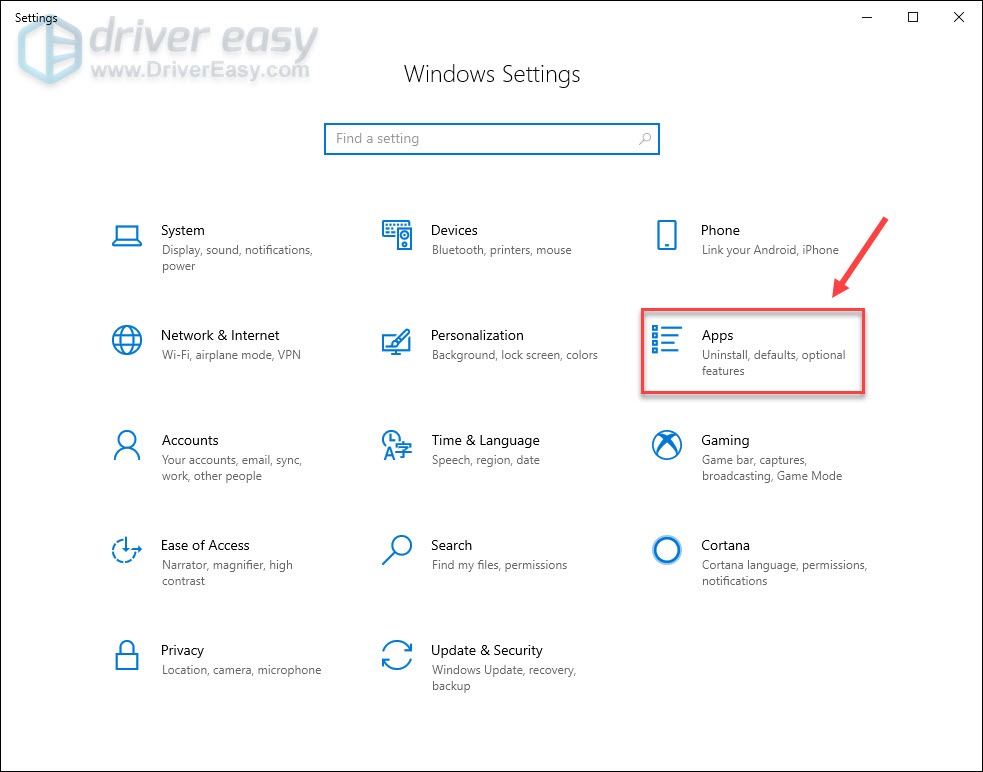Focus the Find a setting field
The image size is (983, 772).
pos(492,139)
